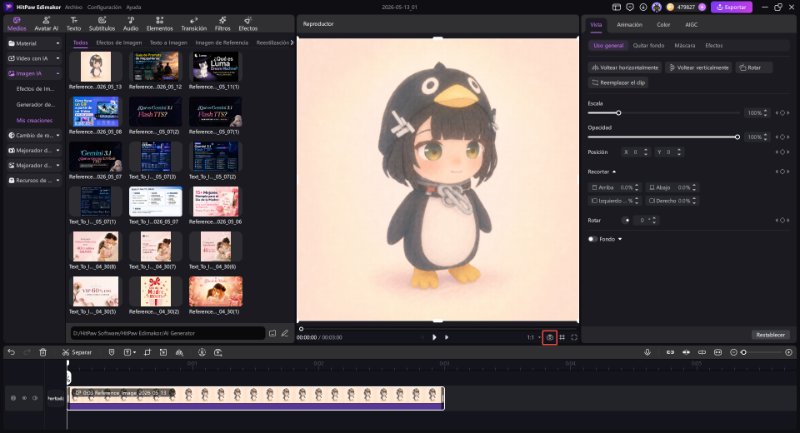The width and height of the screenshot is (800, 433).
Task: Open the Transición section
Action: pyautogui.click(x=194, y=24)
